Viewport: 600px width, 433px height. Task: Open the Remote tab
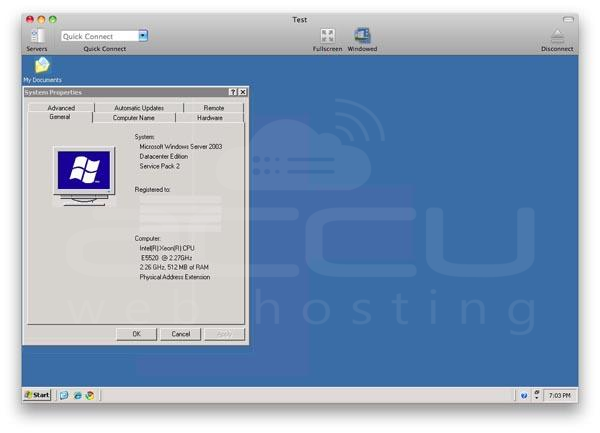coord(214,108)
